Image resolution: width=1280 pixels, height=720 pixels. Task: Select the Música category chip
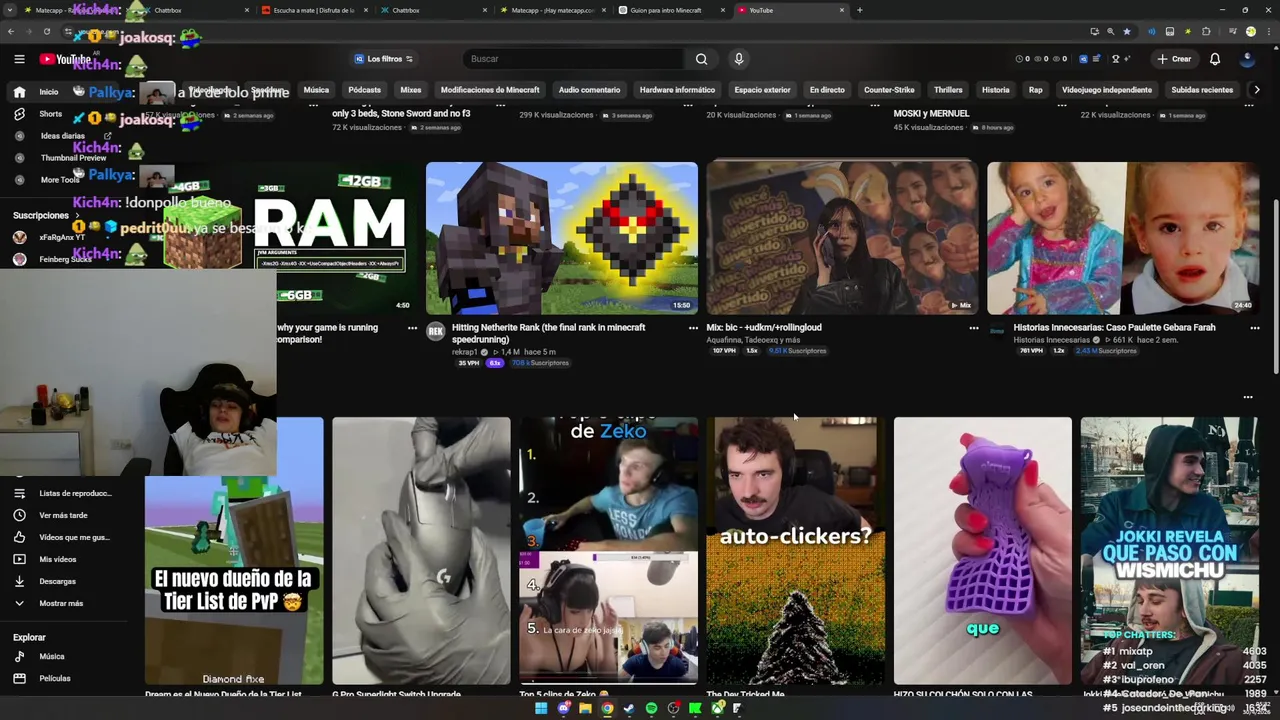tap(316, 90)
